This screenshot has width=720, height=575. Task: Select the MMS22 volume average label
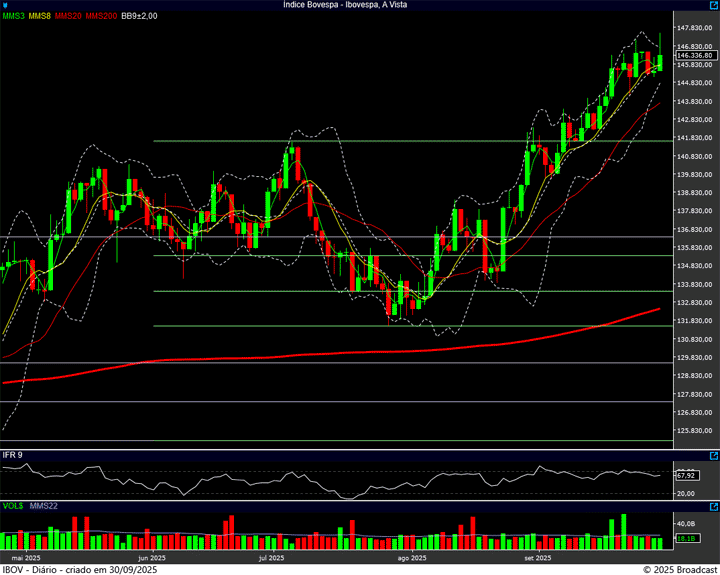point(44,506)
